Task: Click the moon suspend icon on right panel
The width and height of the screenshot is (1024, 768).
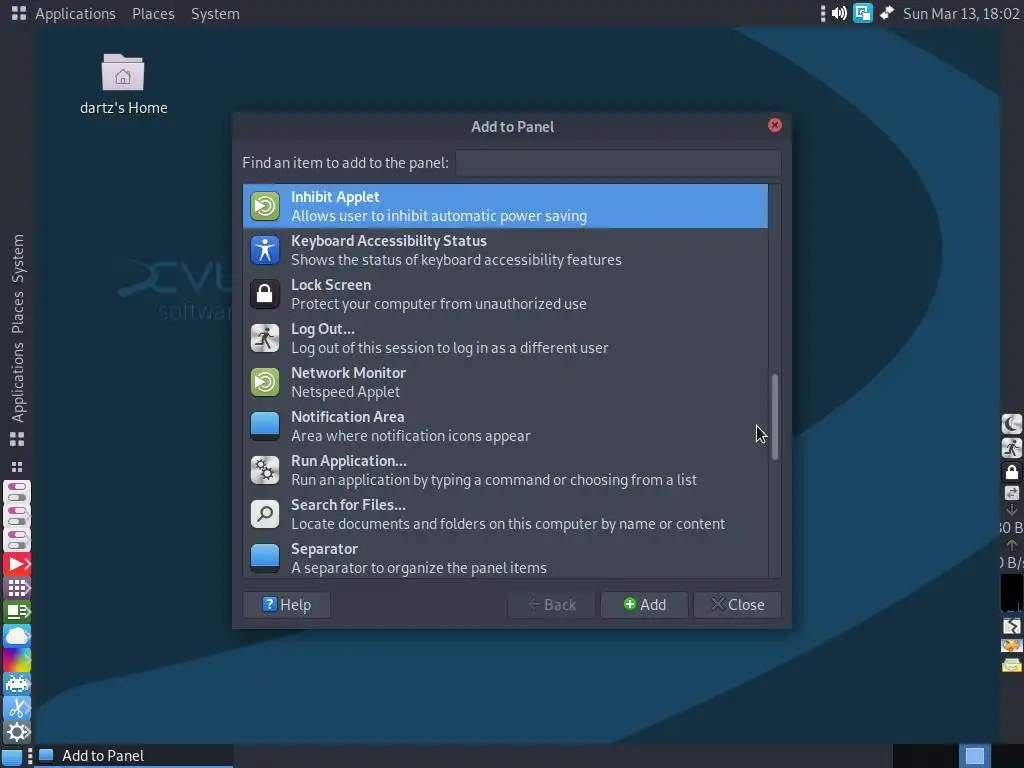Action: pos(1012,424)
